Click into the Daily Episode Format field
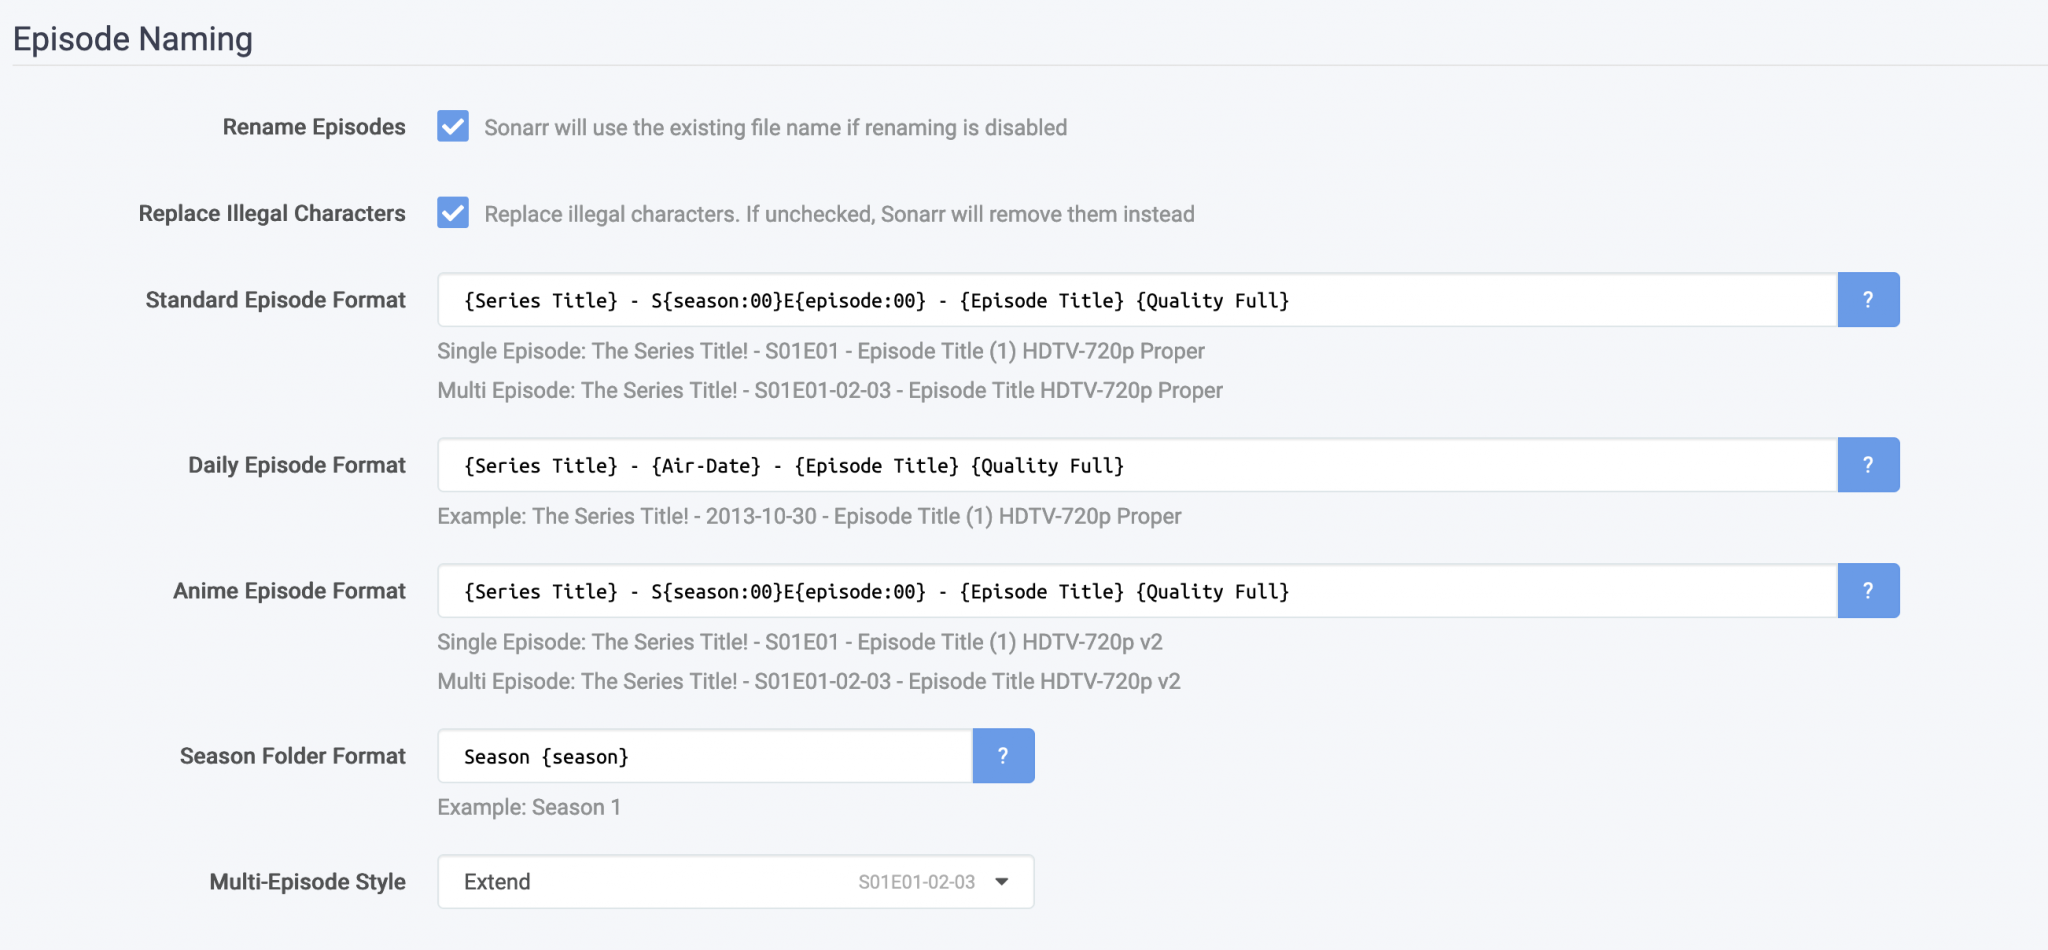 click(1136, 465)
